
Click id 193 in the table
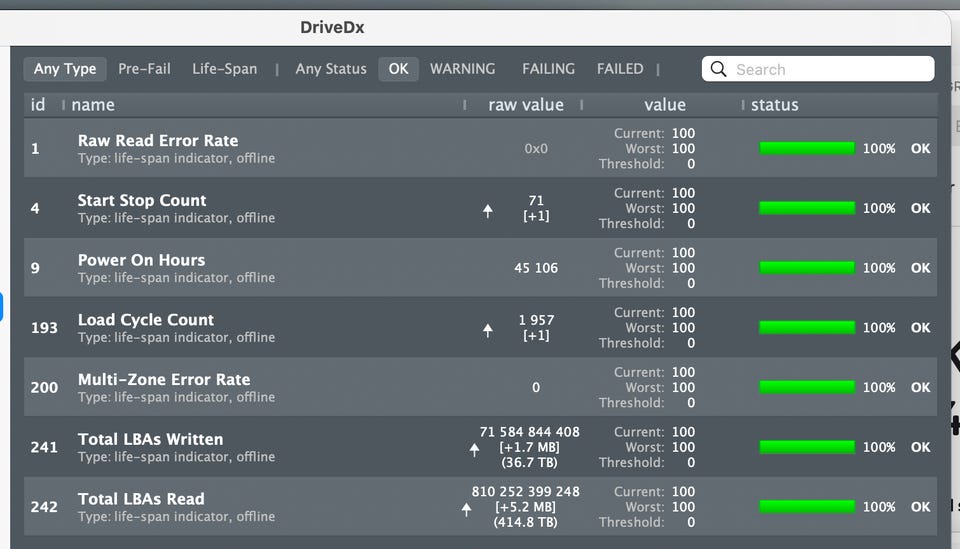[44, 328]
